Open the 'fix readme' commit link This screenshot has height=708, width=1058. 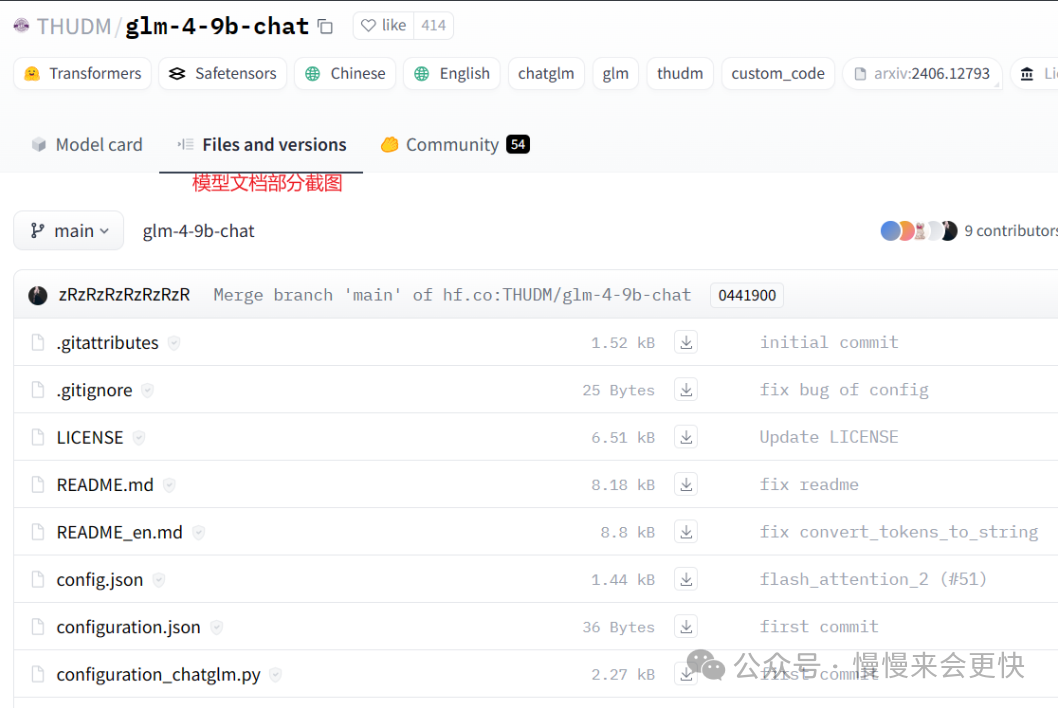[x=809, y=484]
